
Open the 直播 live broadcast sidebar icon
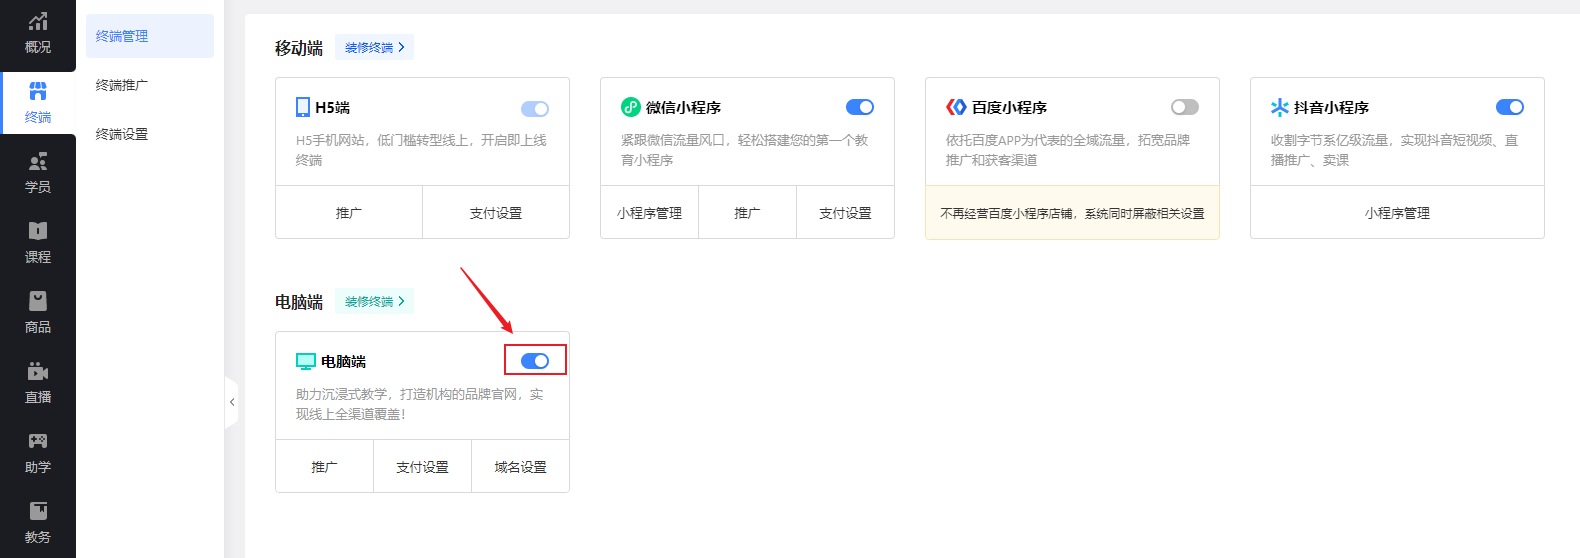(x=38, y=383)
